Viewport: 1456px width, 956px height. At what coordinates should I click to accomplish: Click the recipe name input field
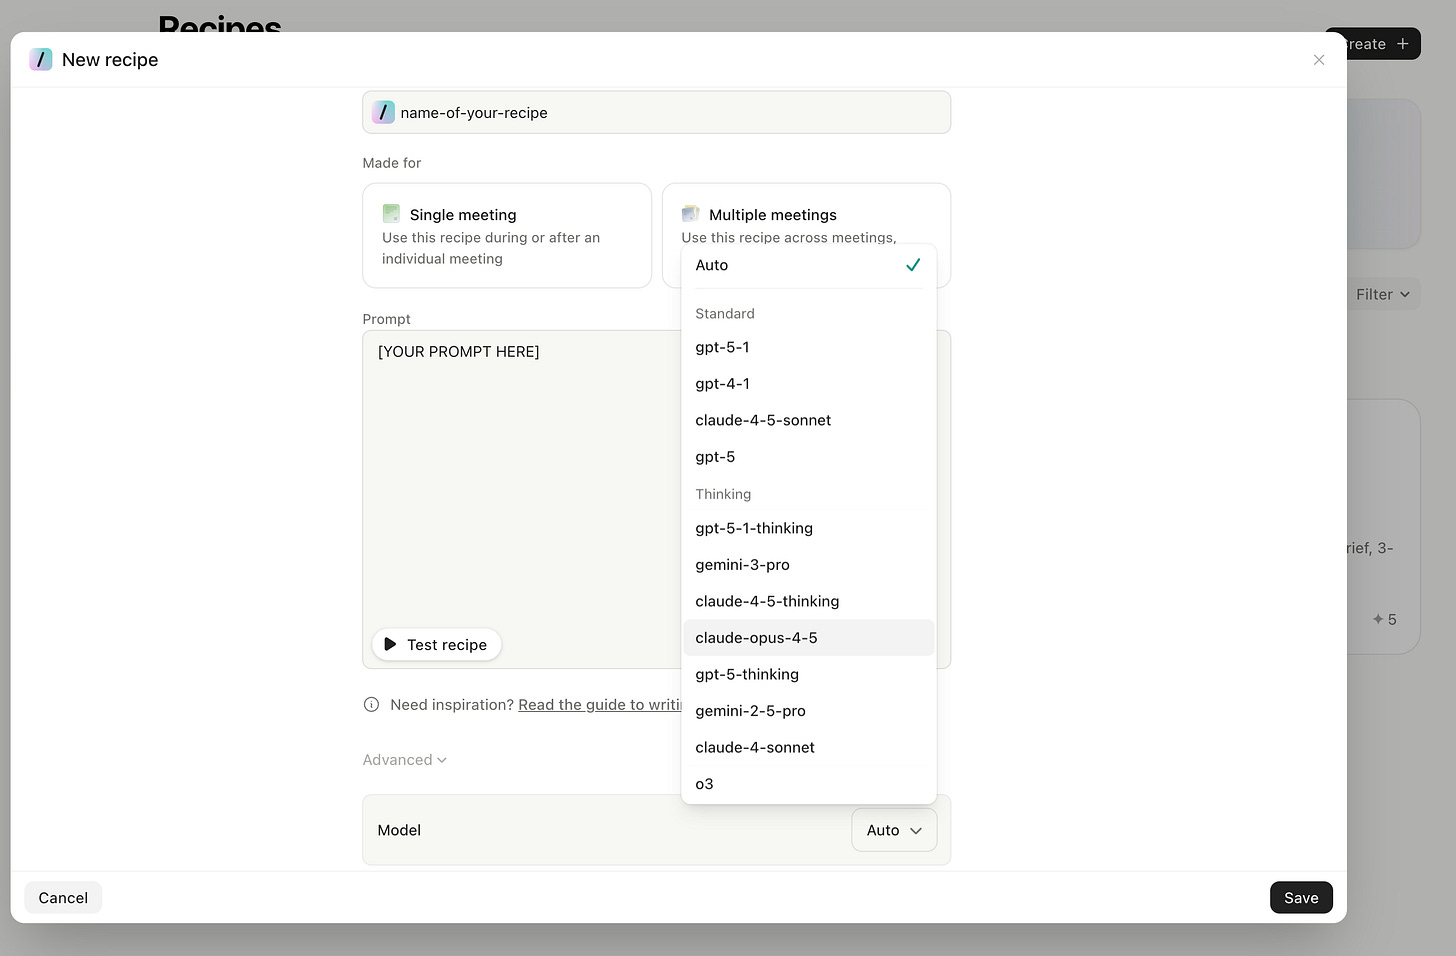[x=657, y=112]
